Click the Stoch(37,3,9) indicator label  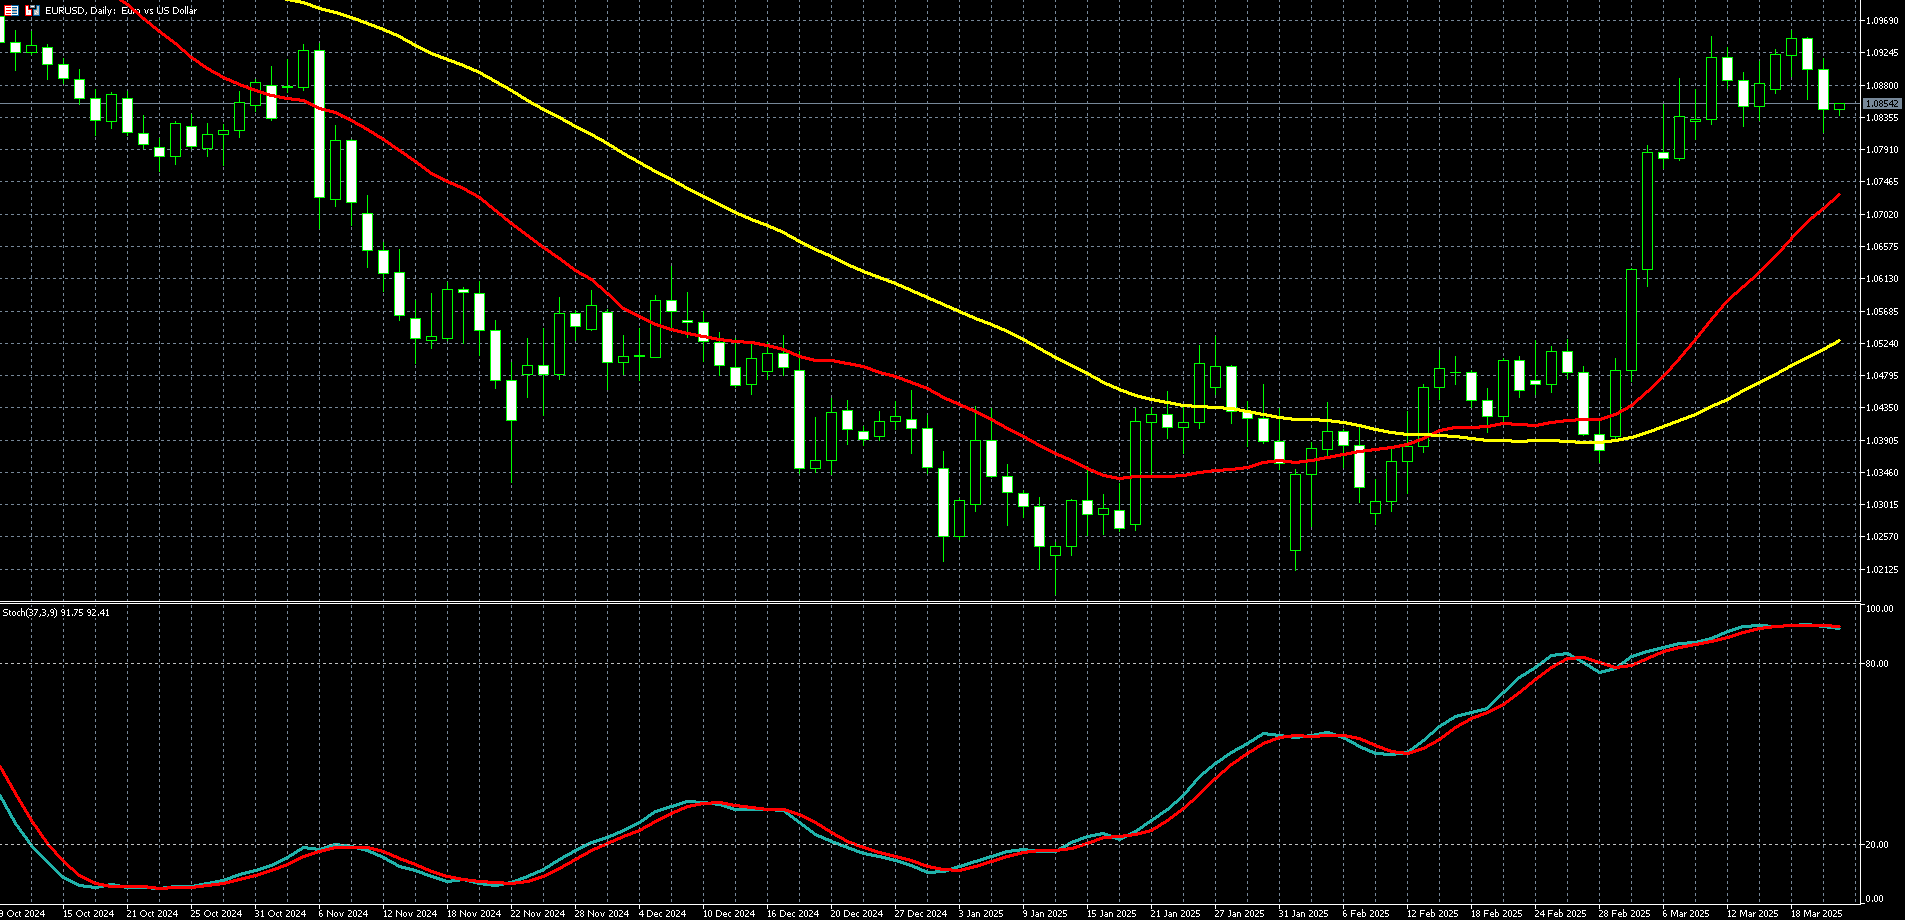click(x=56, y=612)
